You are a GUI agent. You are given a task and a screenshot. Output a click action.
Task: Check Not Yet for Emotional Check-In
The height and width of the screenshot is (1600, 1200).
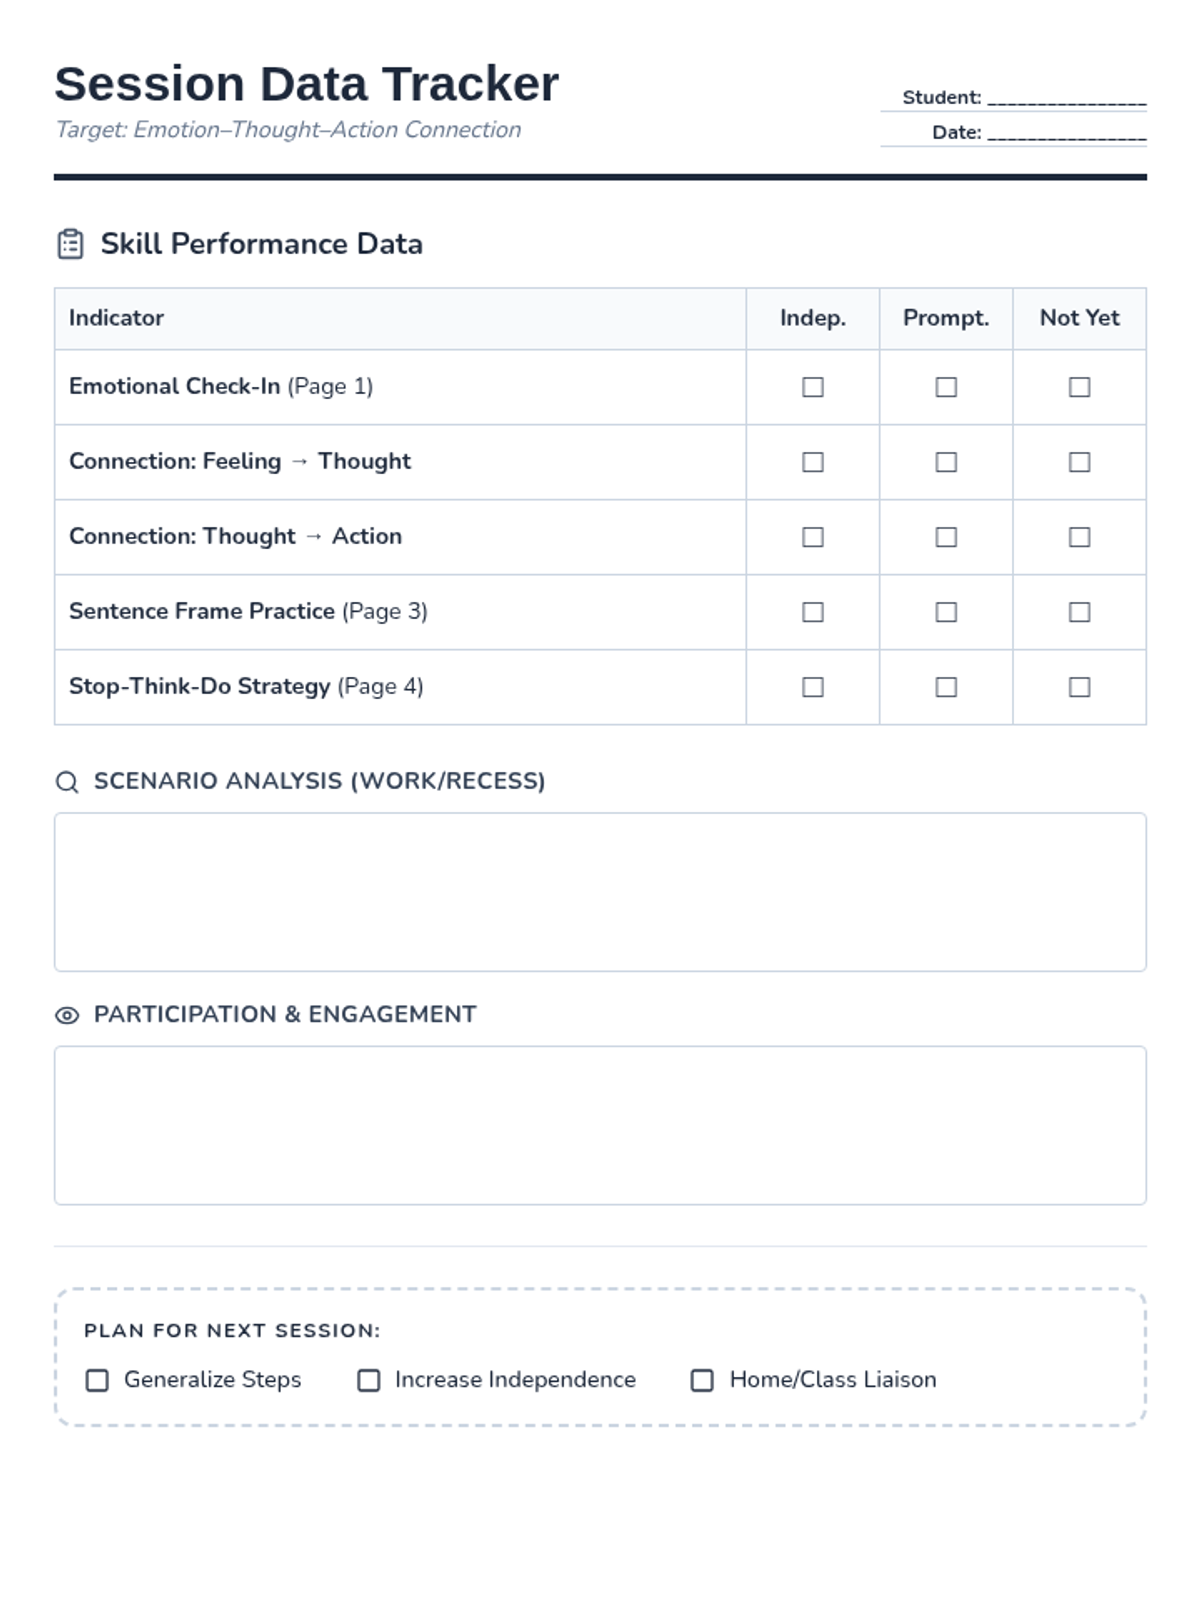pyautogui.click(x=1079, y=387)
